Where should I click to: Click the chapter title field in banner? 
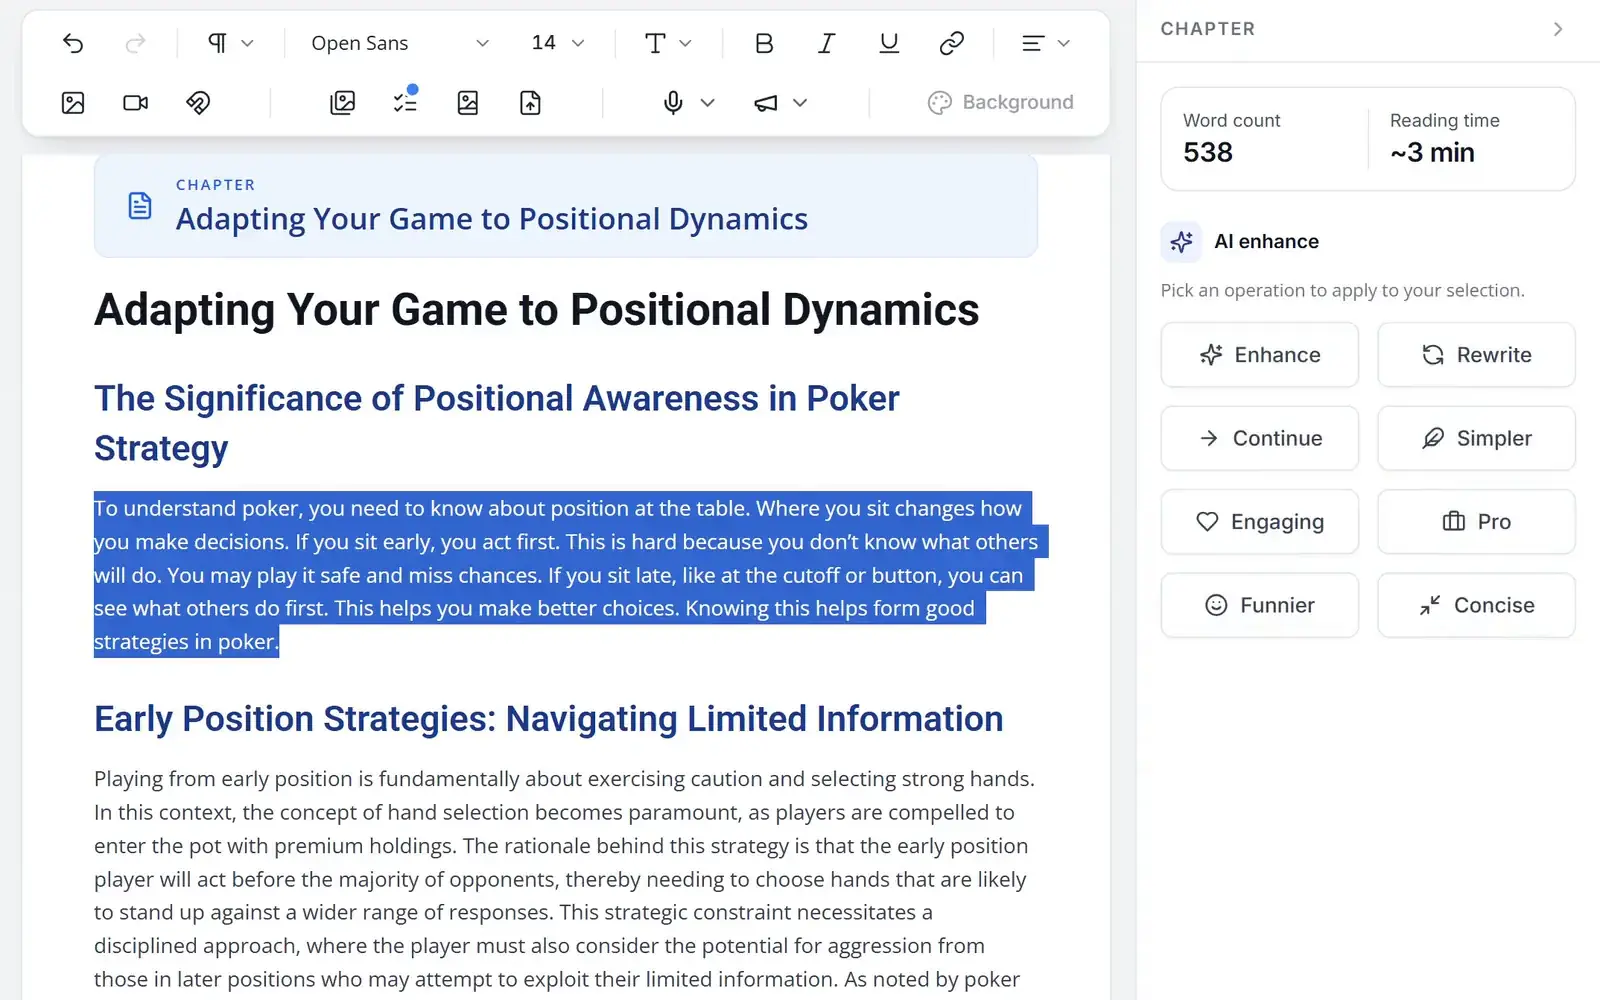[x=492, y=219]
